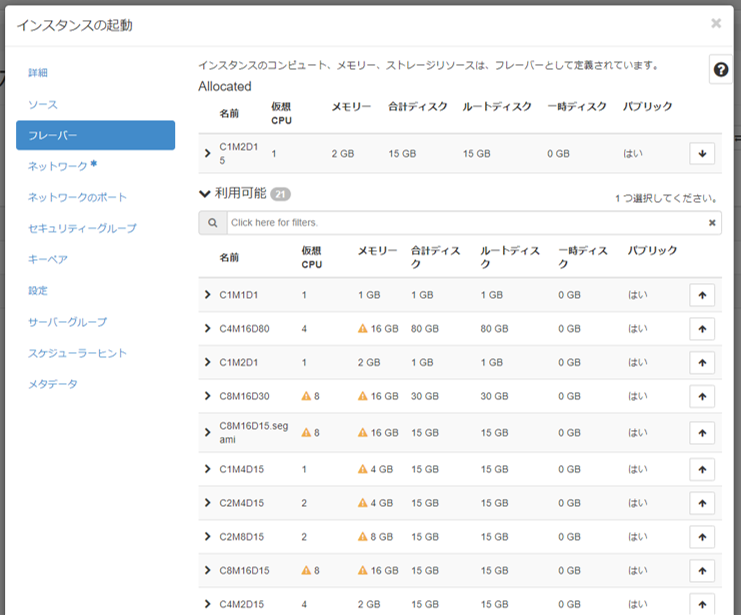Image resolution: width=741 pixels, height=615 pixels.
Task: Select the C8M16D15.segami flavor name
Action: click(254, 433)
